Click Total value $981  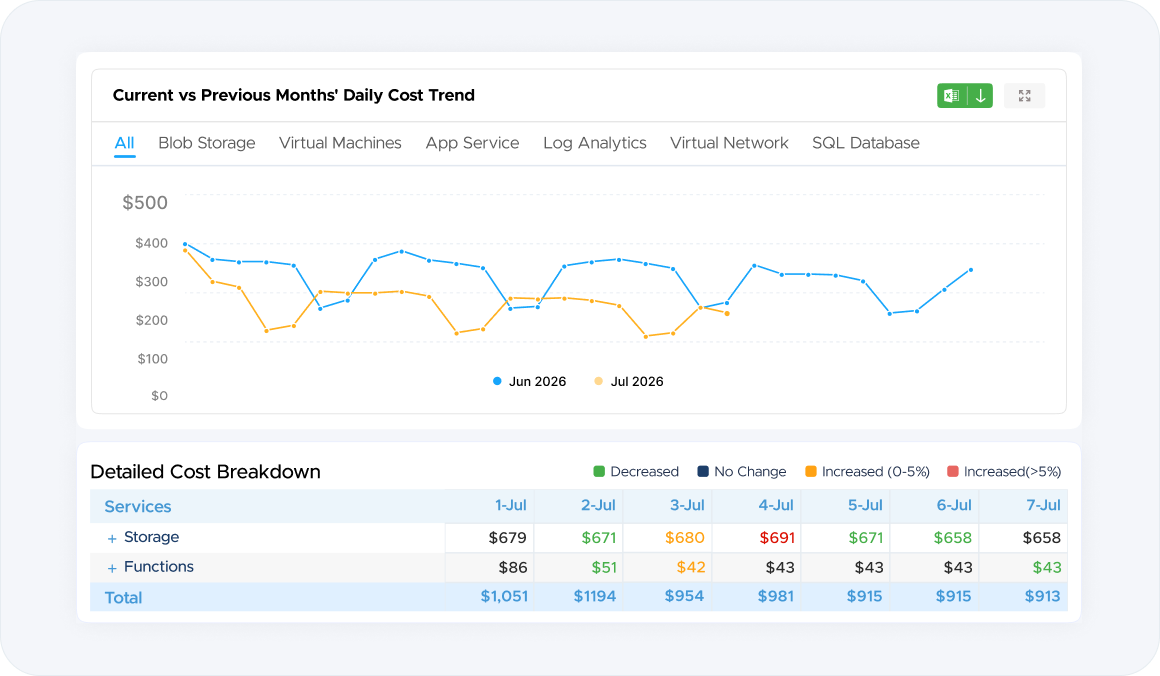775,596
